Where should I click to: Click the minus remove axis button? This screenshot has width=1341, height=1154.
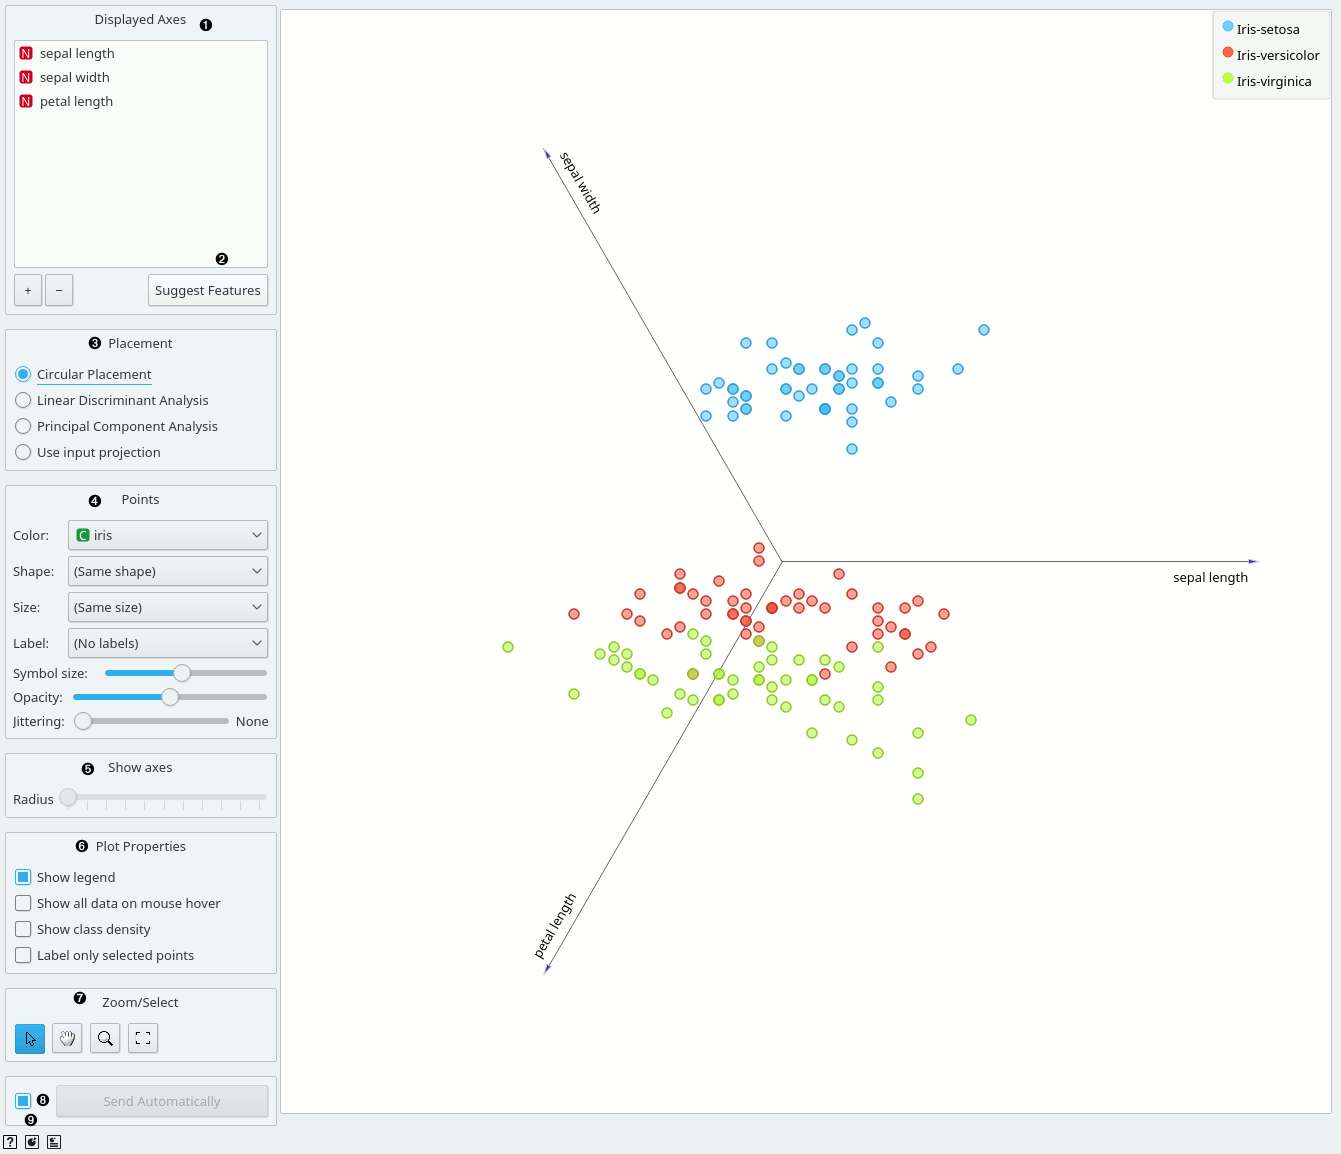(59, 290)
